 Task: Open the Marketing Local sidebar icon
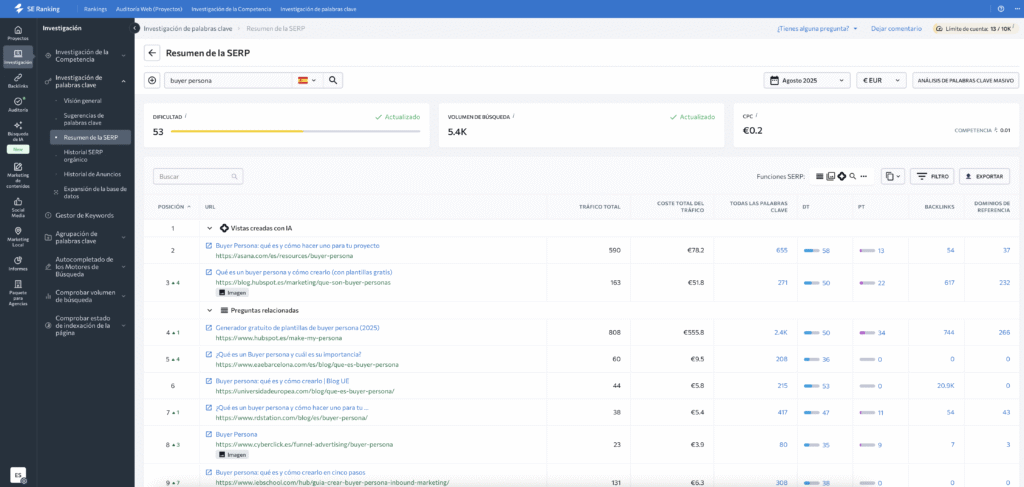pyautogui.click(x=18, y=234)
